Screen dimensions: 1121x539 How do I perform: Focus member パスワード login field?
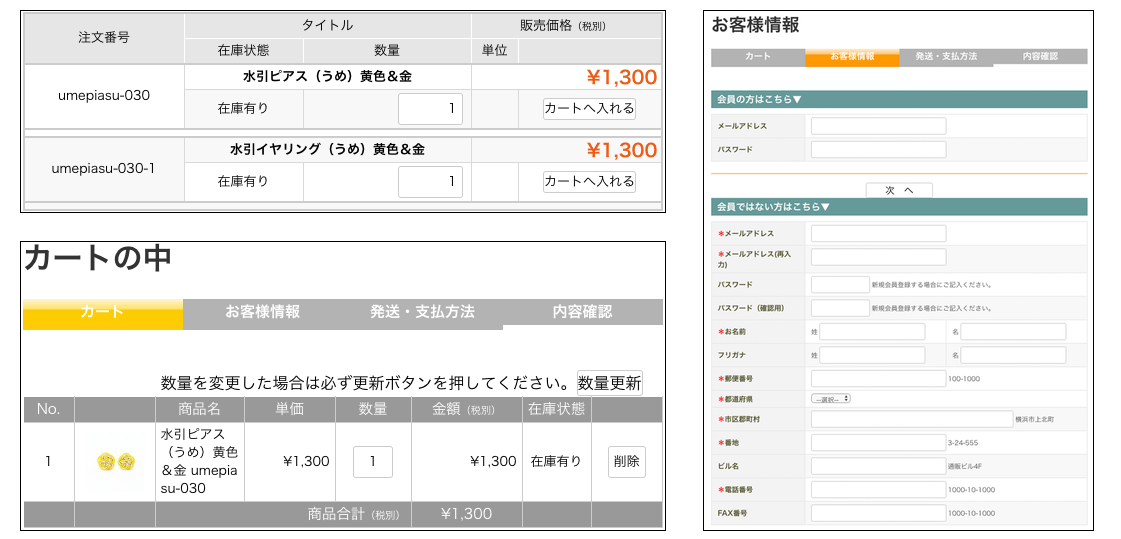(x=879, y=149)
